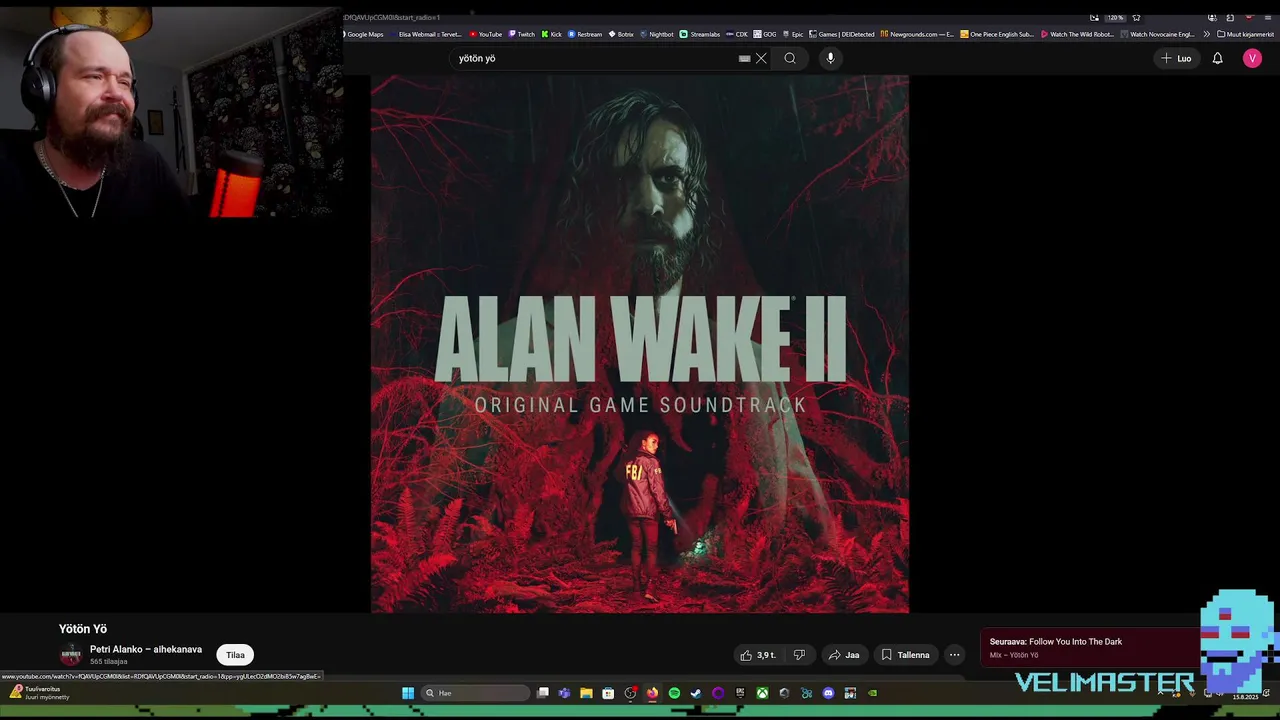Open File Explorer from the taskbar
The image size is (1280, 720).
tap(586, 693)
